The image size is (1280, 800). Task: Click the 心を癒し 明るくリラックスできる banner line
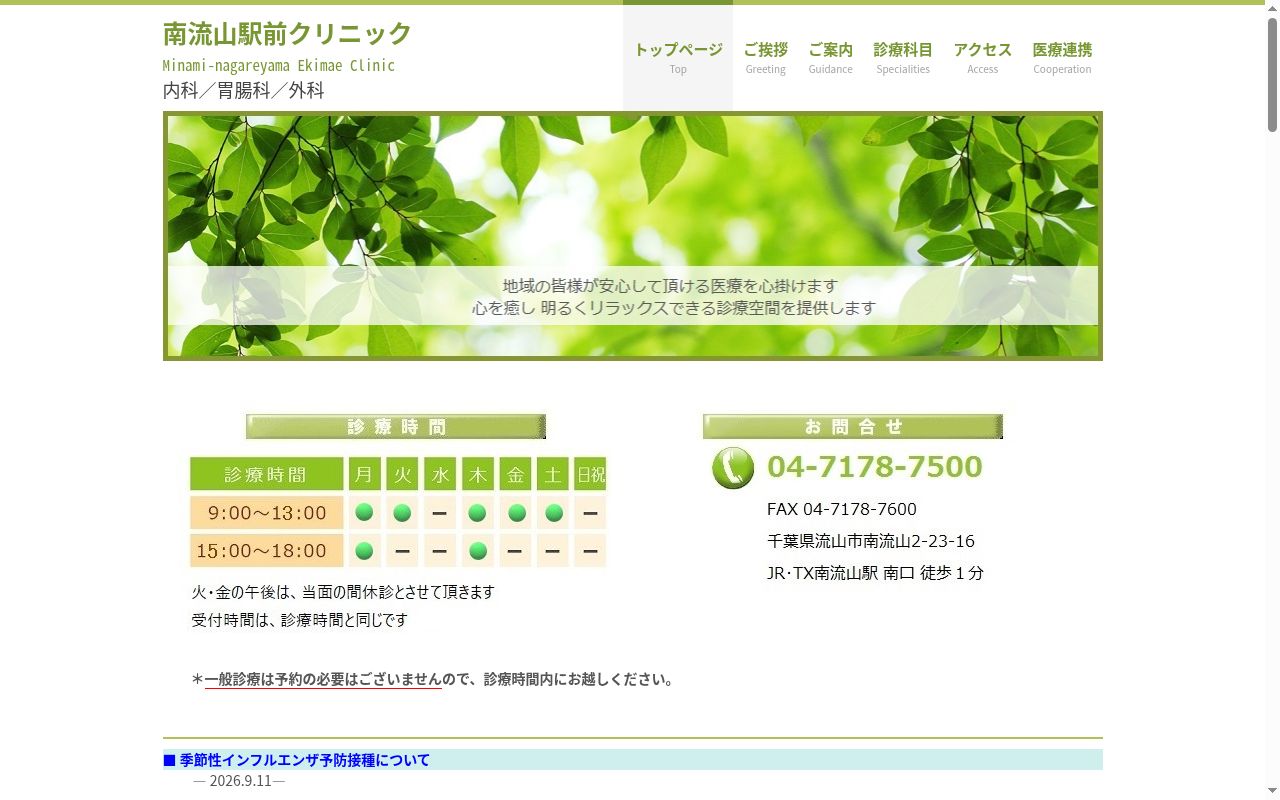(673, 308)
